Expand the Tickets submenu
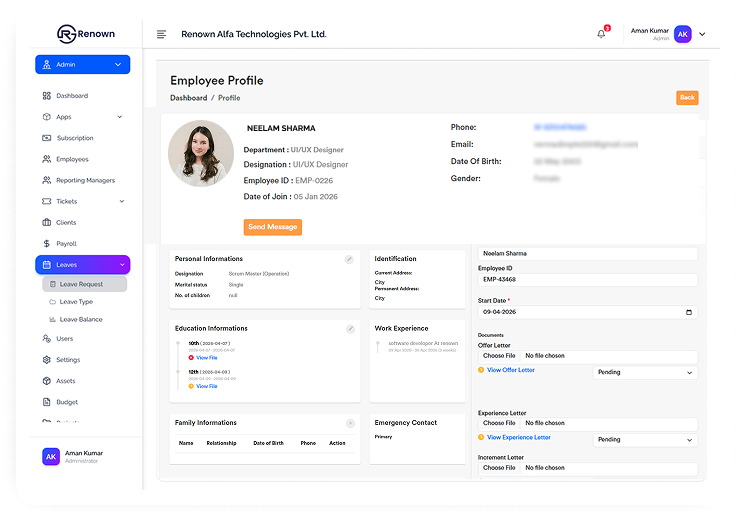 coord(122,202)
